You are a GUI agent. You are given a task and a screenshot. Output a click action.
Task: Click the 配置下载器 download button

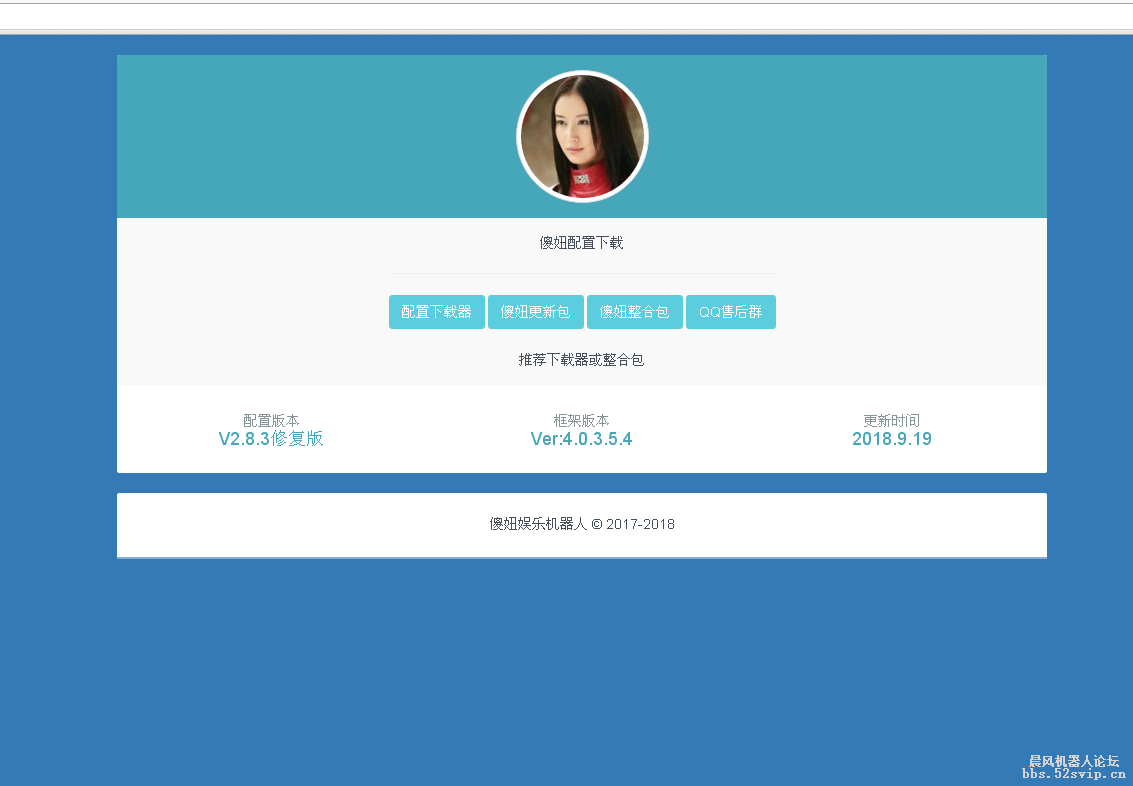[436, 311]
